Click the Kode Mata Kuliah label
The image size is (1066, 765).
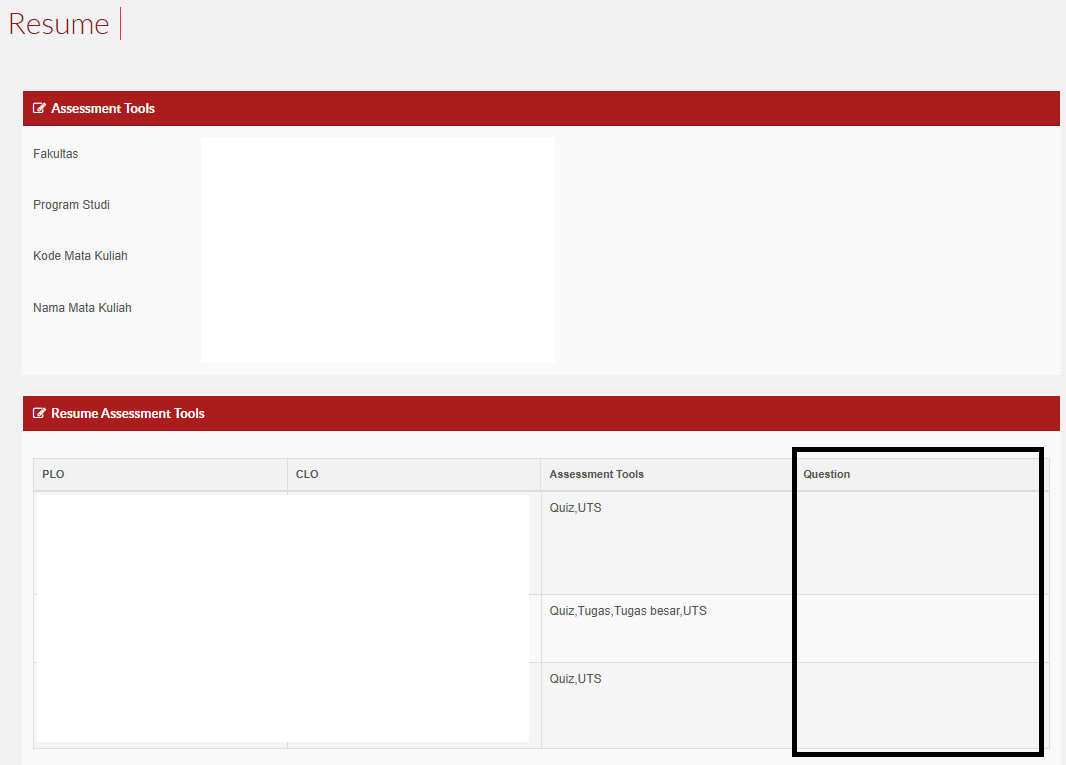[x=80, y=256]
